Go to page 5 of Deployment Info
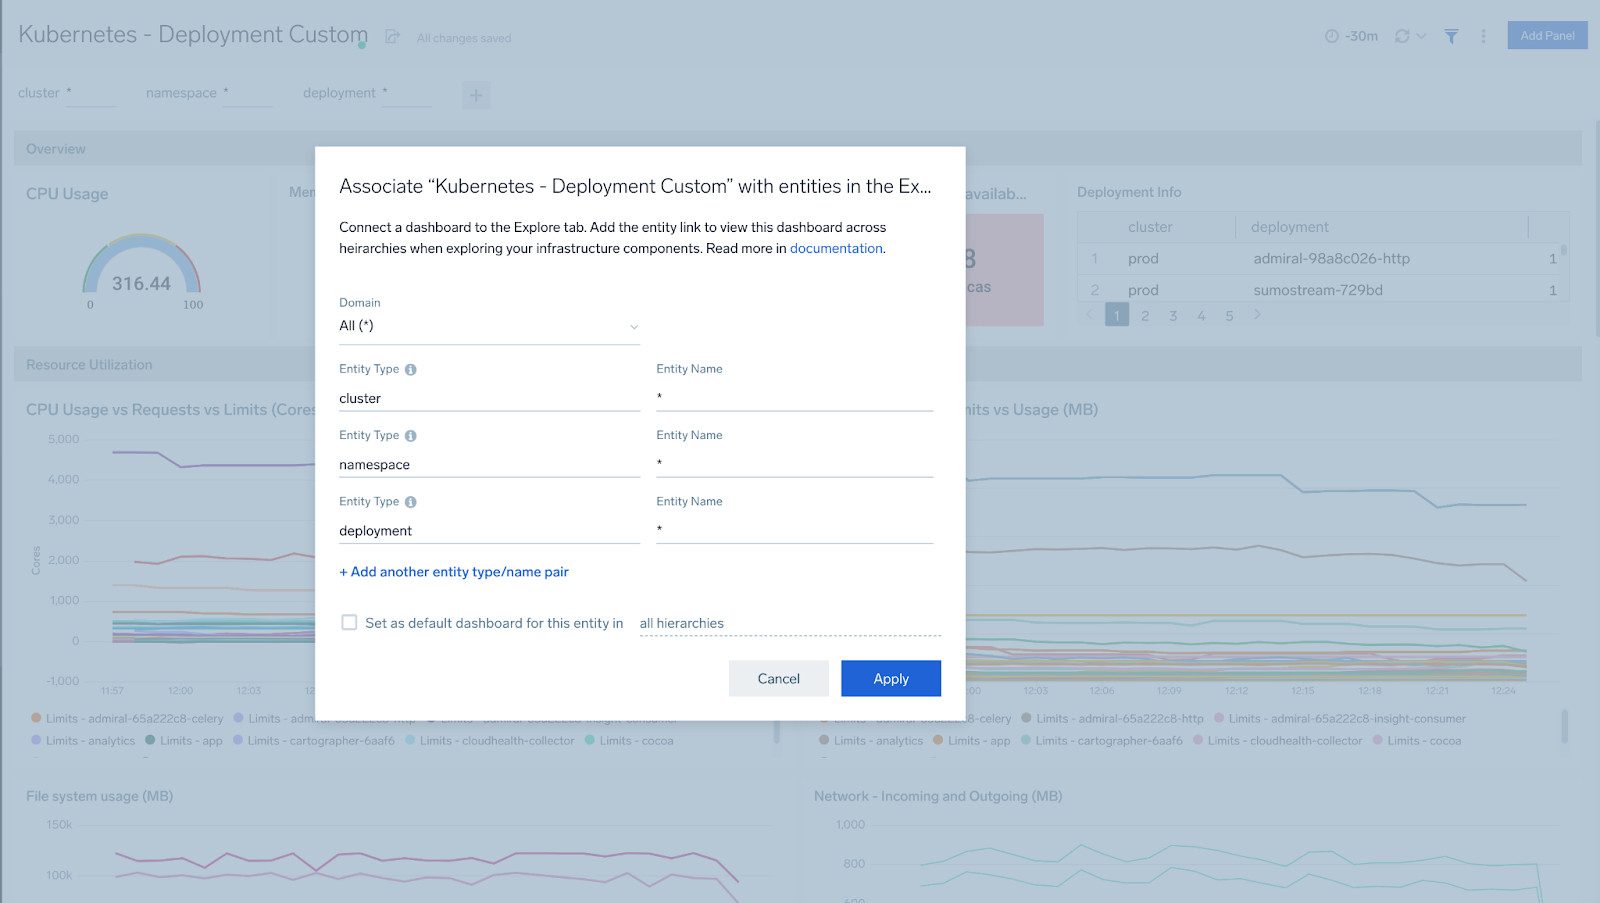 pos(1229,316)
